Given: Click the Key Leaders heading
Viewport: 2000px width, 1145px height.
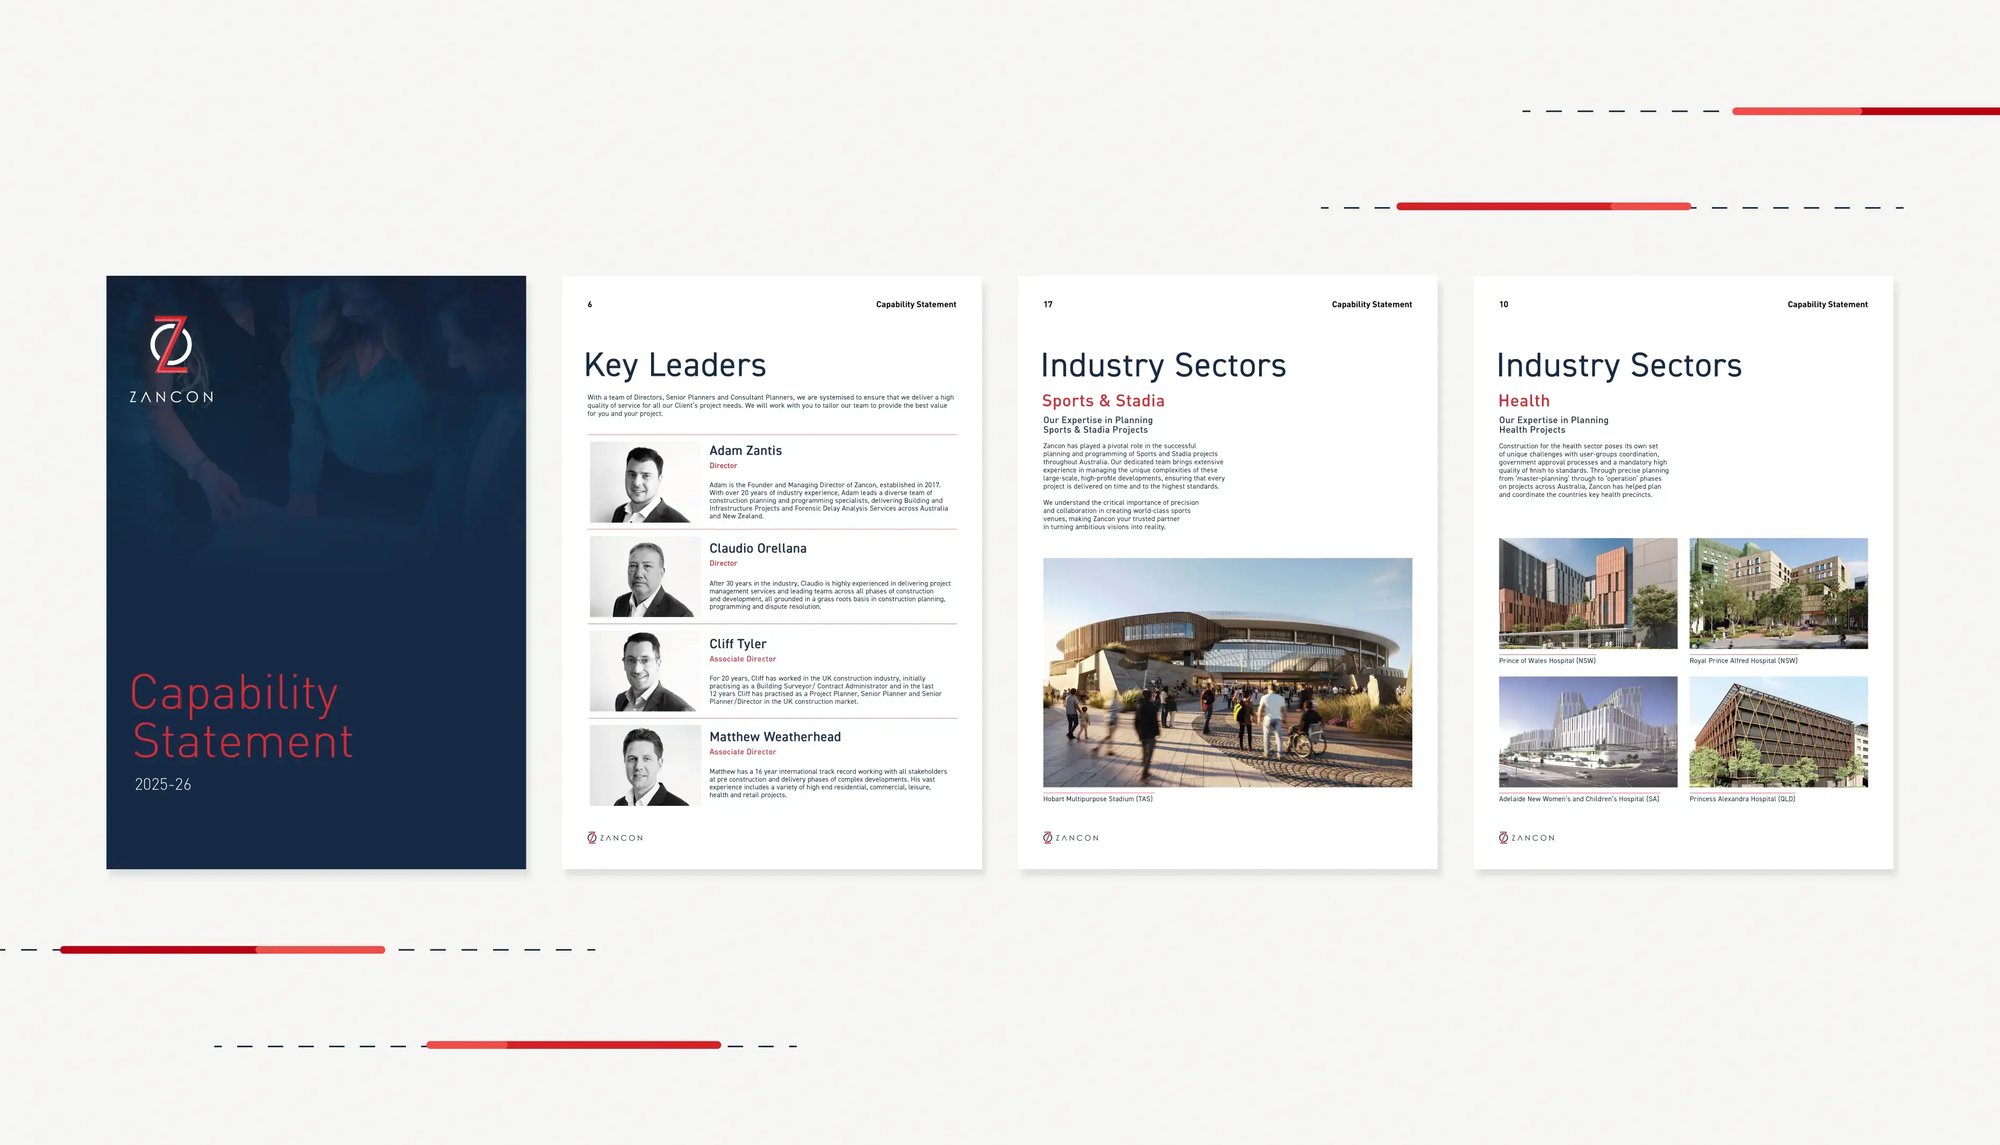Looking at the screenshot, I should click(x=675, y=366).
